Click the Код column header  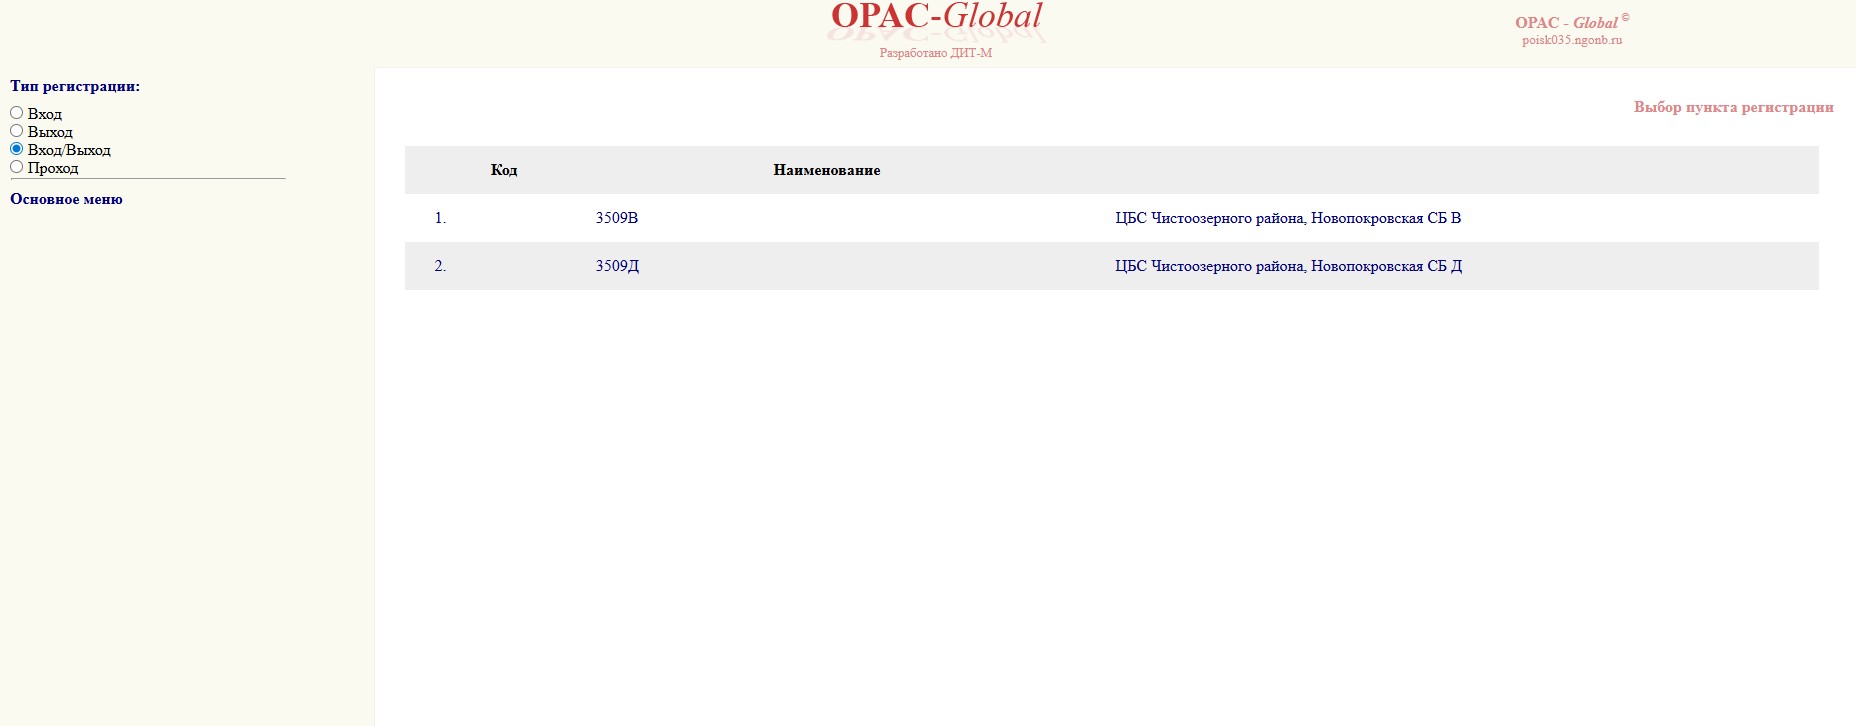[504, 170]
